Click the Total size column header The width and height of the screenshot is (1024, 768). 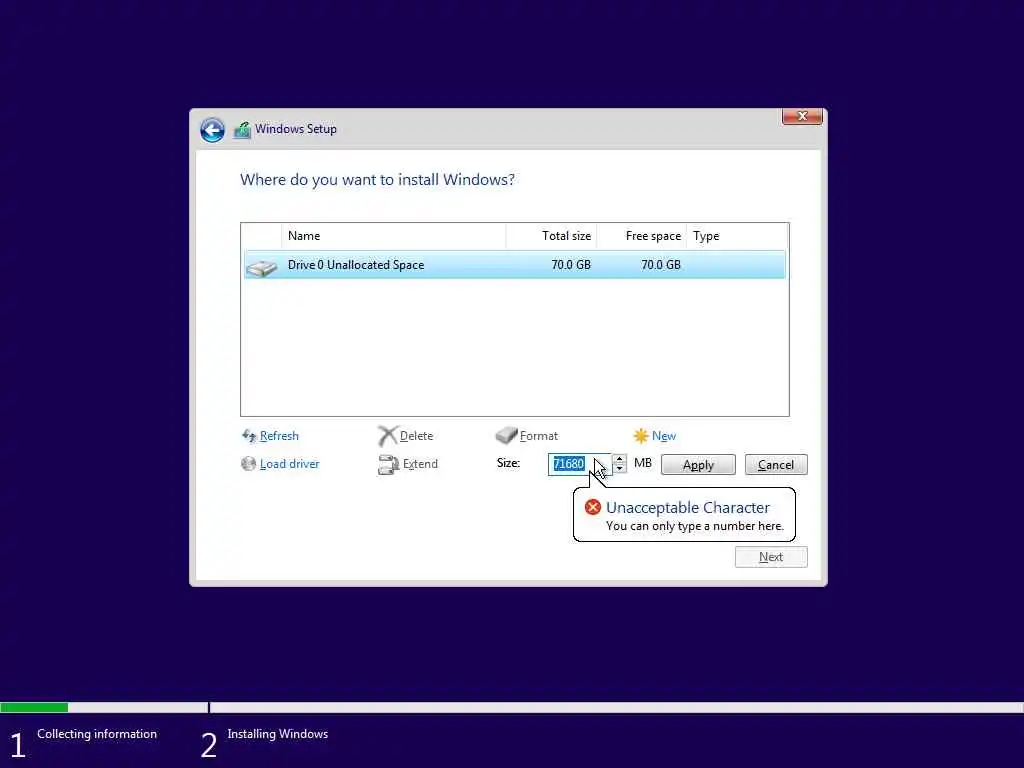tap(551, 236)
